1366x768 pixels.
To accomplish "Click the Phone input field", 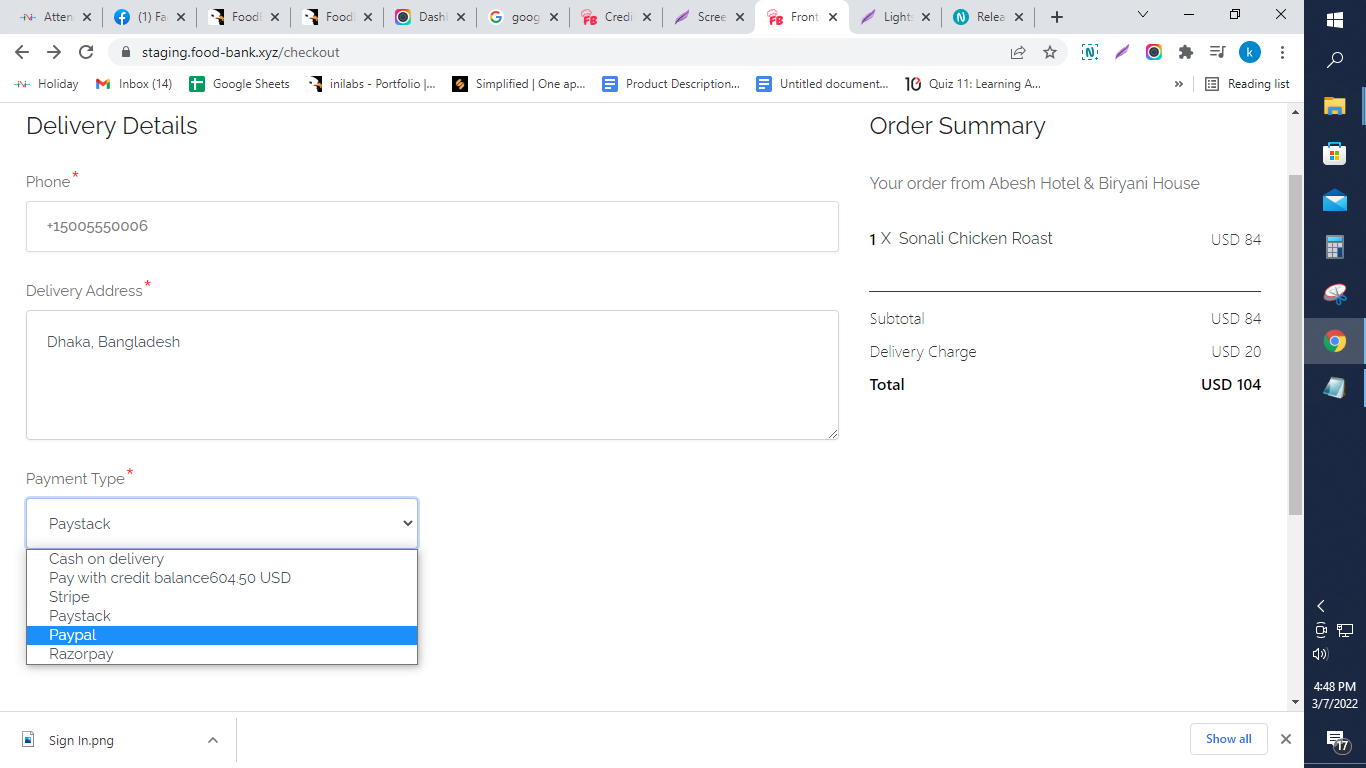I will point(432,226).
